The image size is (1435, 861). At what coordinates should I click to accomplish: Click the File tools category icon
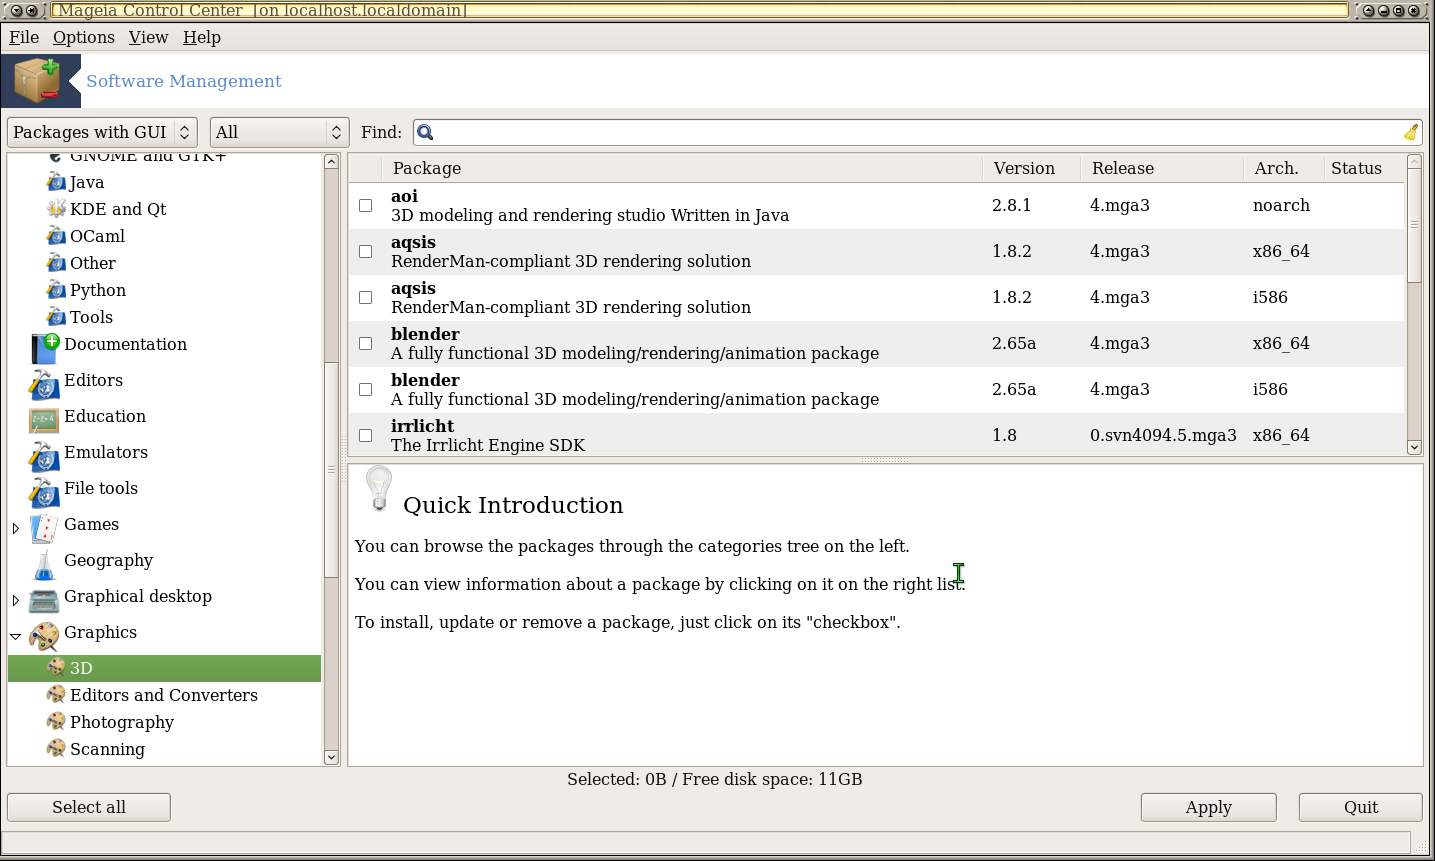44,492
